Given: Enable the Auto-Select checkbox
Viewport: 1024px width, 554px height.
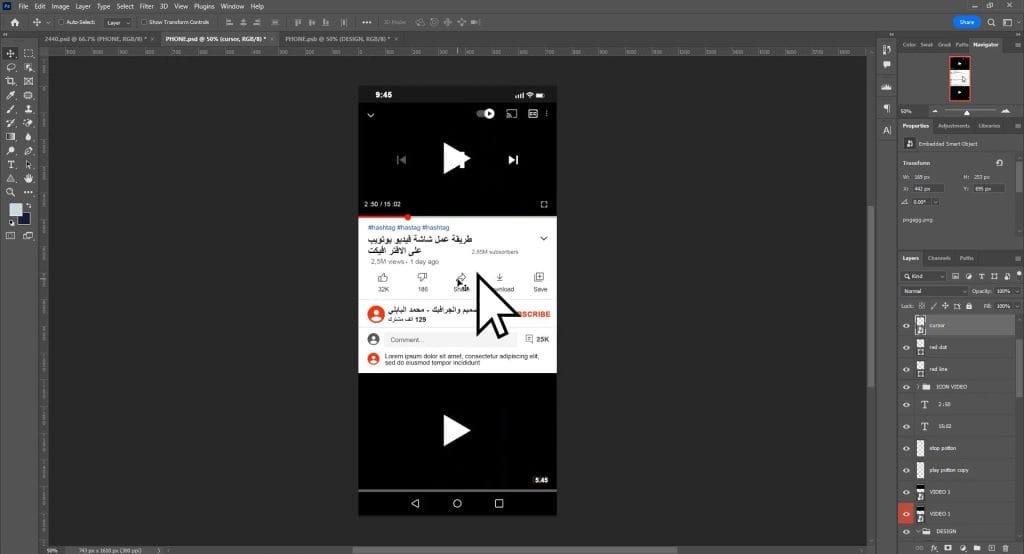Looking at the screenshot, I should click(61, 22).
